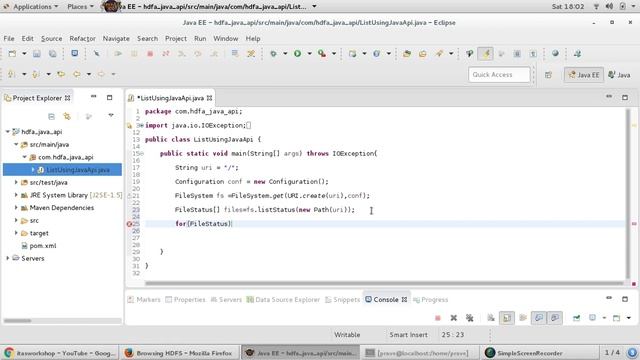This screenshot has width=640, height=360.
Task: Click the volume icon in system tray
Action: (x=609, y=7)
